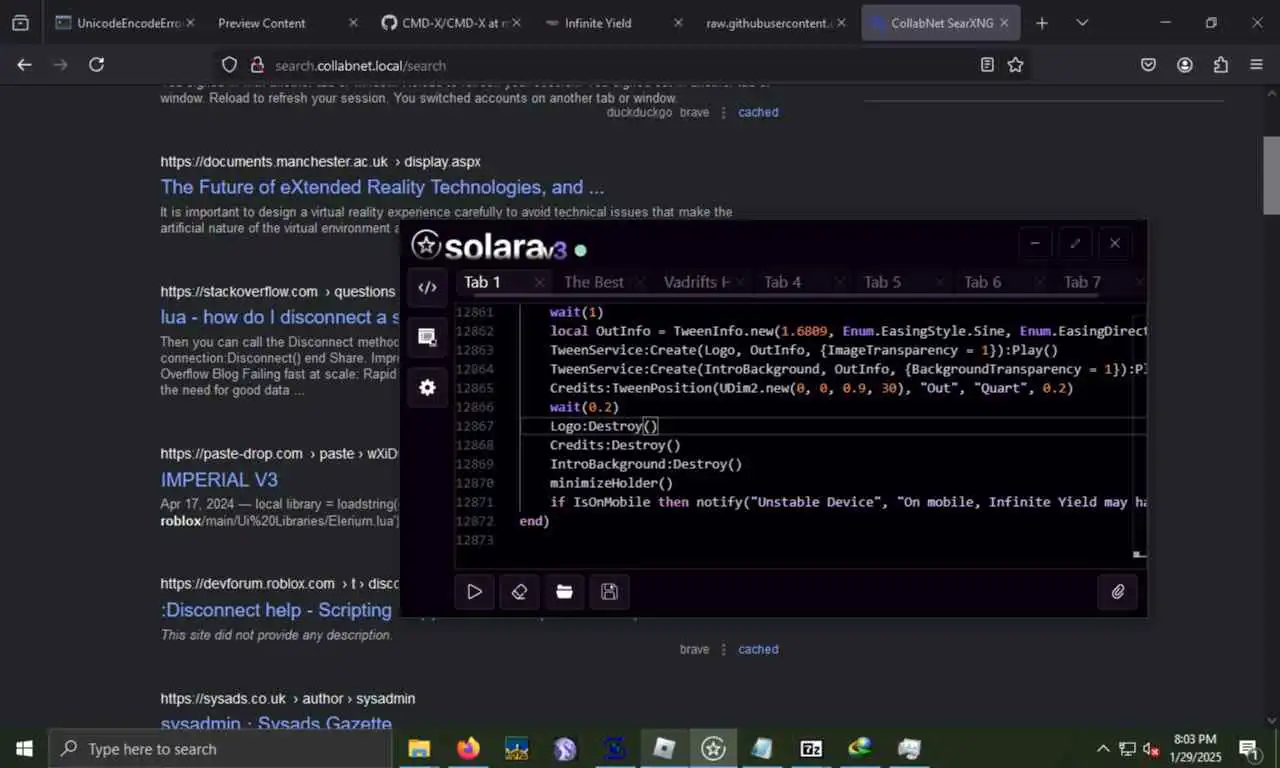Open the :Disconnect help - Scripting result
Viewport: 1280px width, 768px height.
tap(276, 610)
